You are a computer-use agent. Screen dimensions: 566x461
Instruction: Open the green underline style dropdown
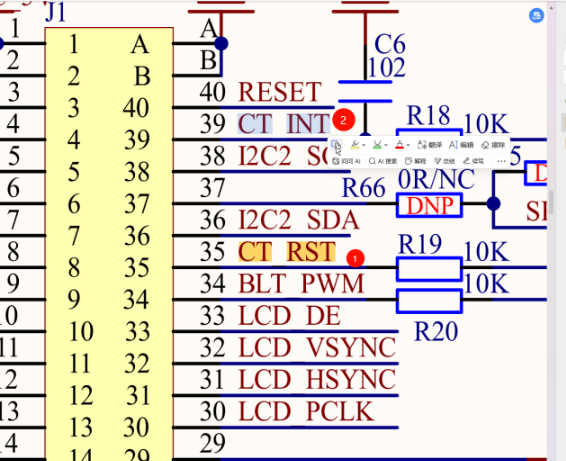[386, 145]
